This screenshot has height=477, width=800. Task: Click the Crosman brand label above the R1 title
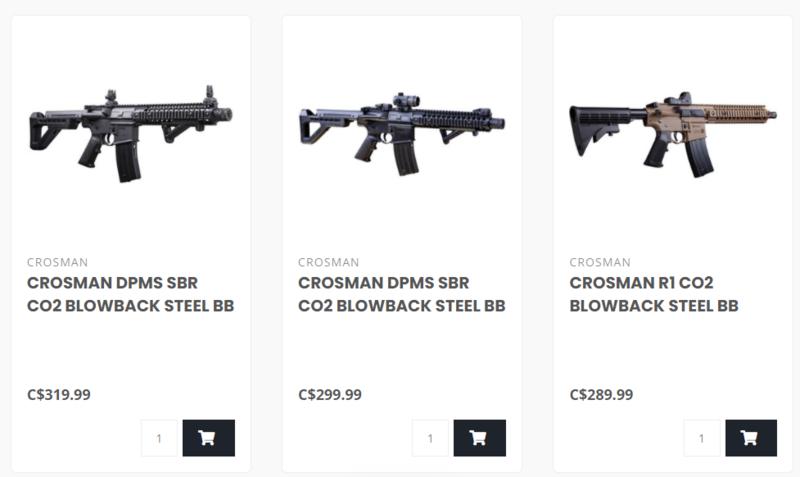tap(600, 262)
